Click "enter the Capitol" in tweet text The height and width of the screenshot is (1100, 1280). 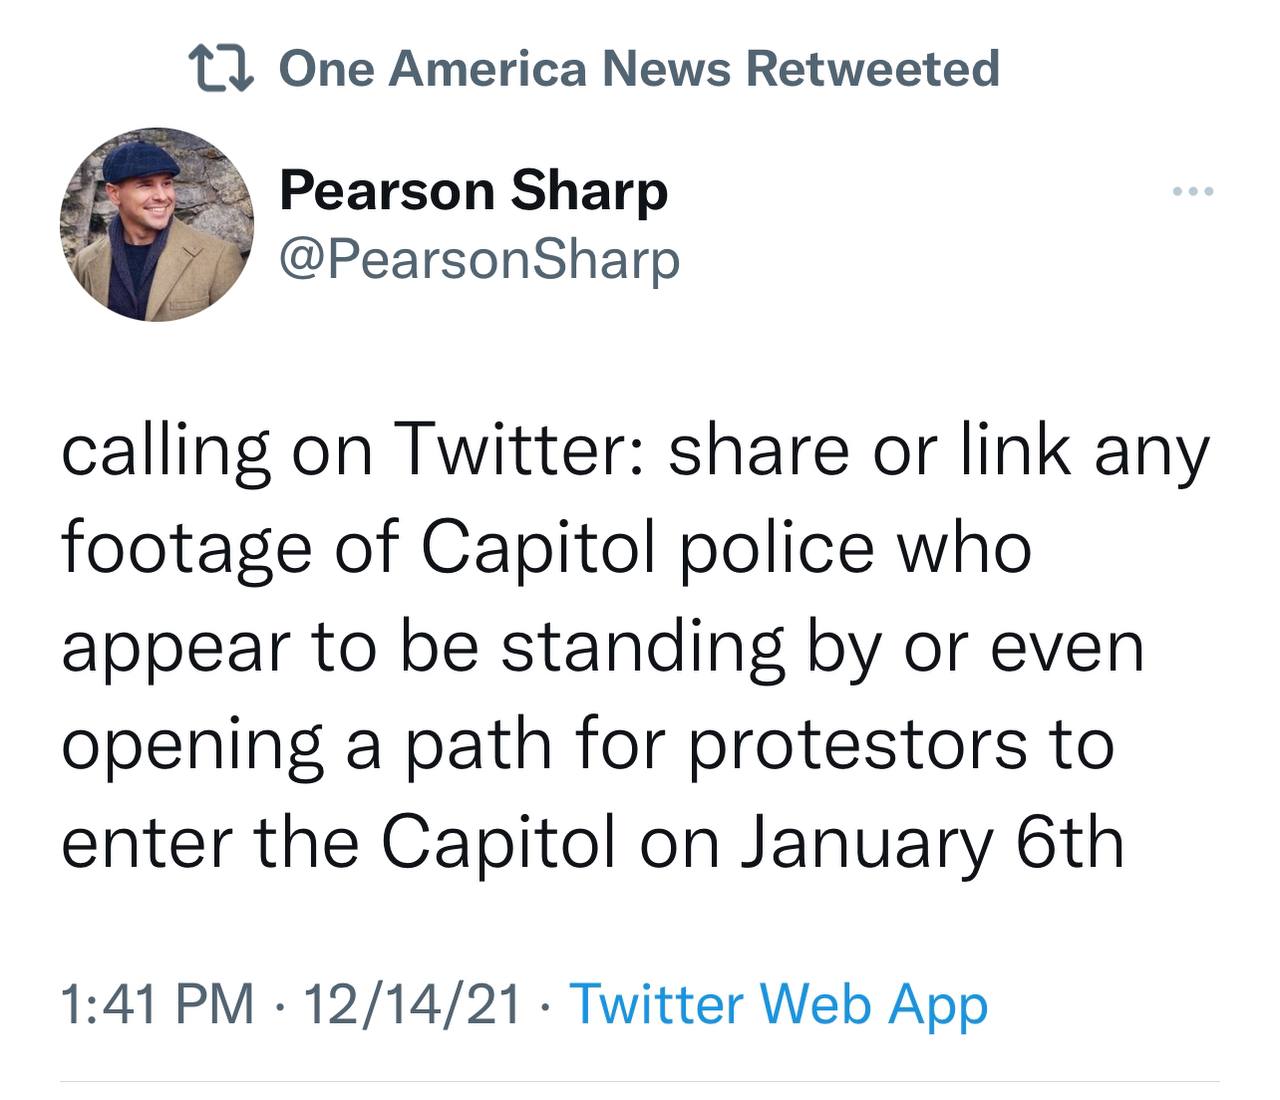(x=338, y=842)
